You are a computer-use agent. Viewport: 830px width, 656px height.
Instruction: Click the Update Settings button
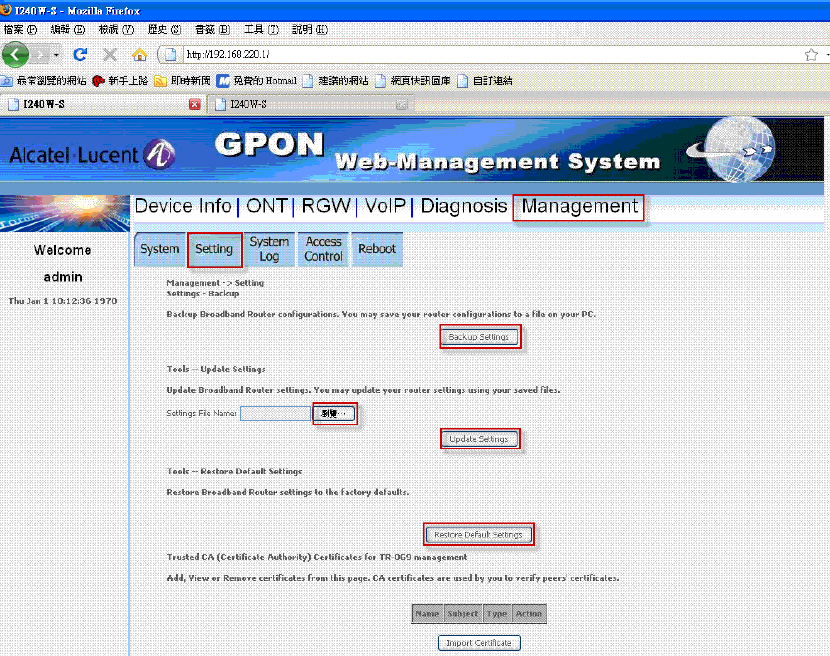(480, 439)
